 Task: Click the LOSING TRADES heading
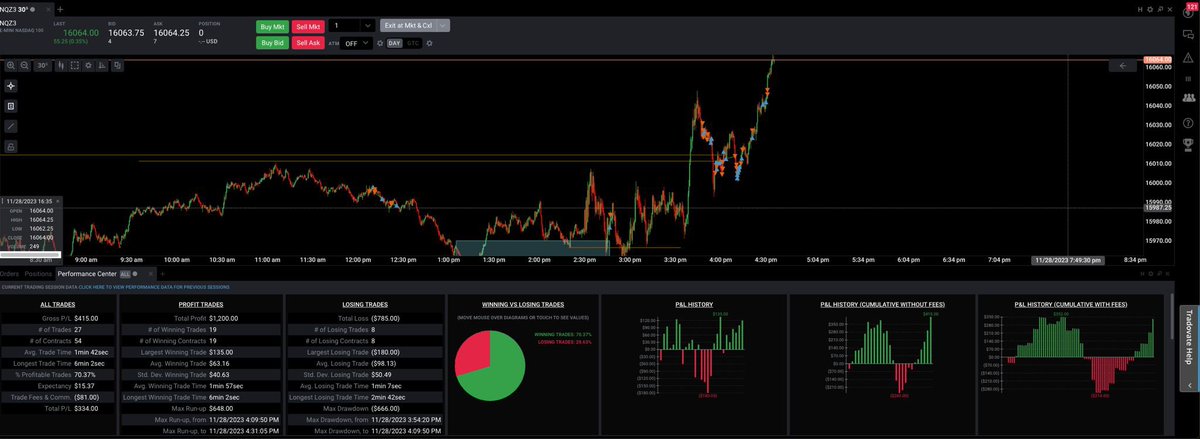coord(364,303)
